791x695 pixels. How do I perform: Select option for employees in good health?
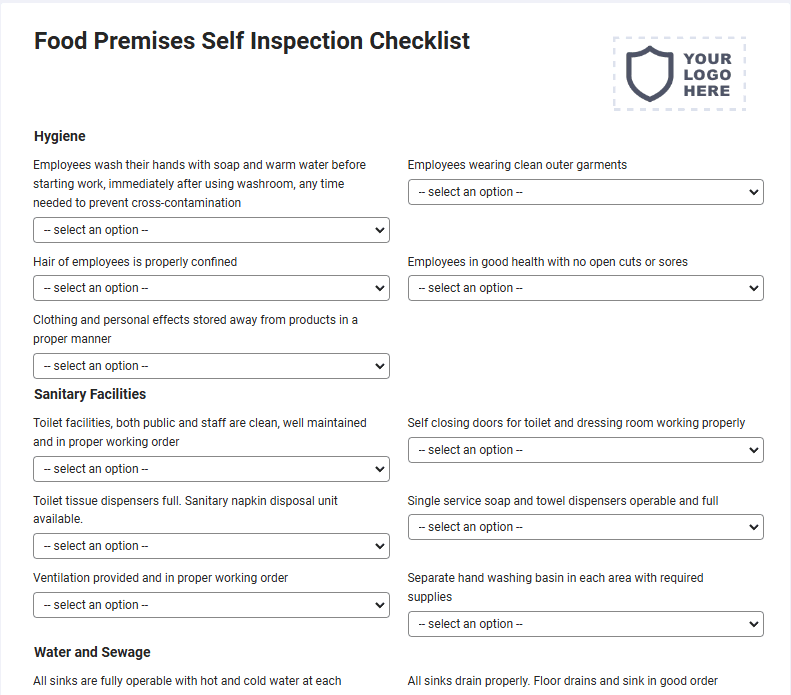pos(586,288)
